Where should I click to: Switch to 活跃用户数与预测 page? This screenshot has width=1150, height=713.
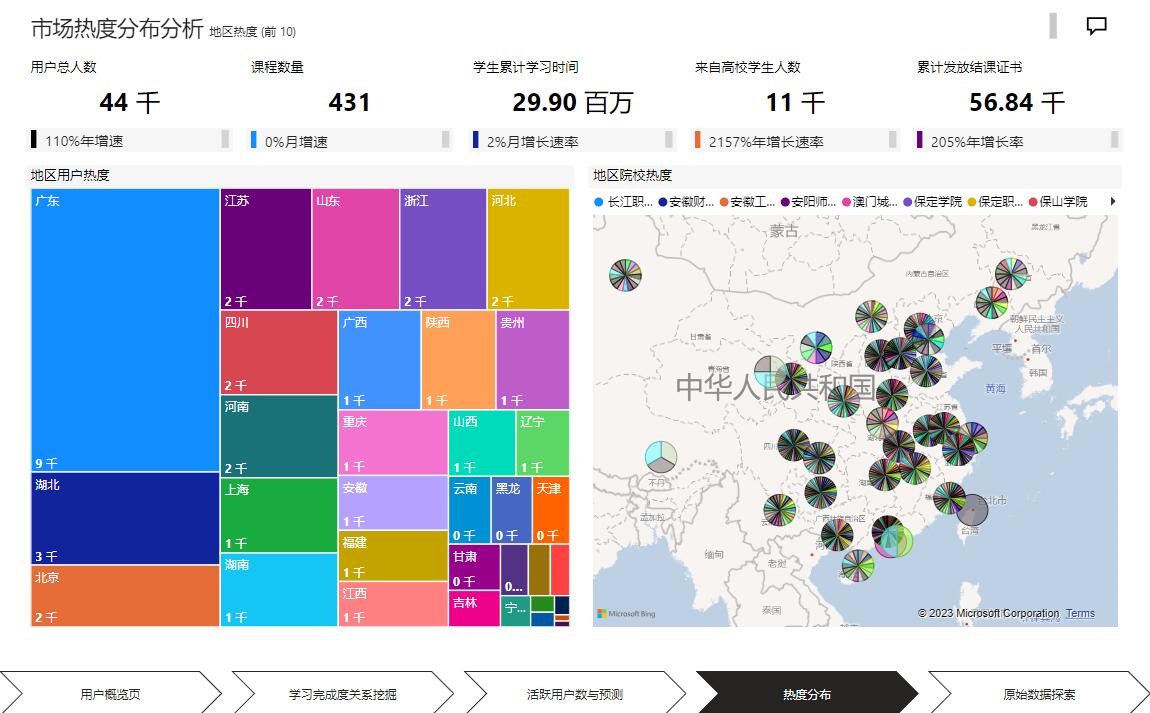tap(574, 693)
